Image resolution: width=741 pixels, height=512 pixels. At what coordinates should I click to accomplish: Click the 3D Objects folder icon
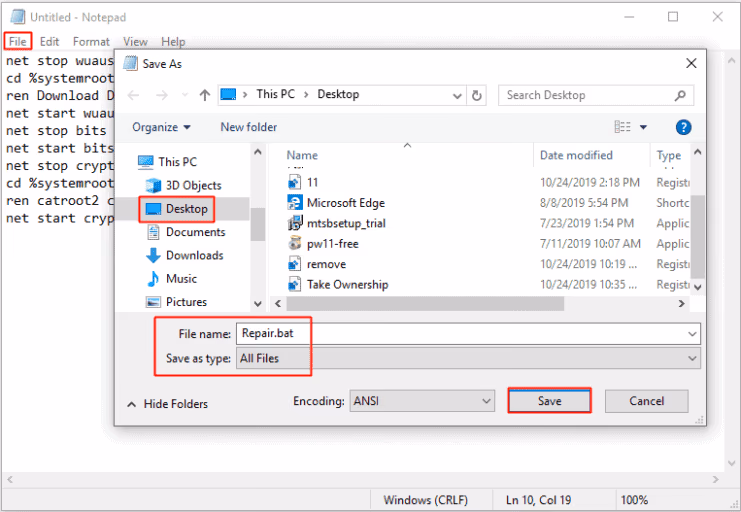[x=153, y=185]
